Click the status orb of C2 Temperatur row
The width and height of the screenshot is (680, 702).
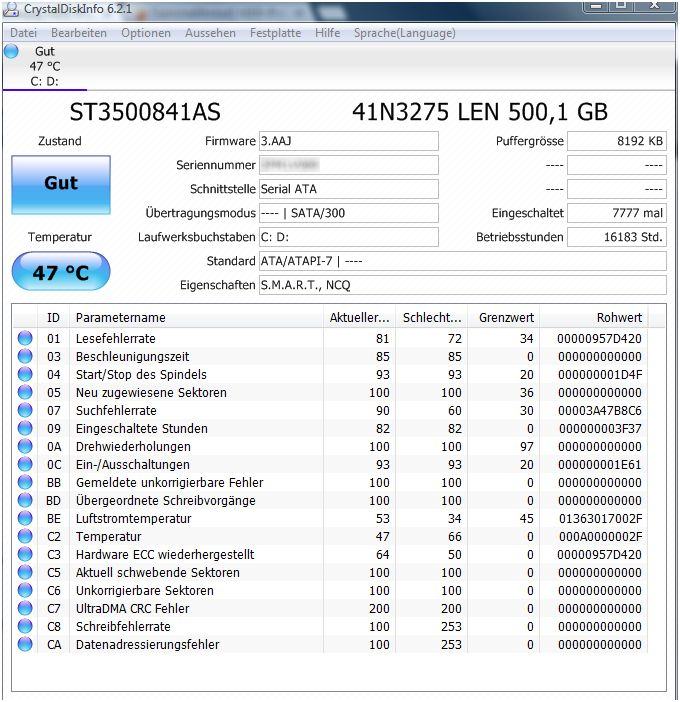pyautogui.click(x=25, y=536)
